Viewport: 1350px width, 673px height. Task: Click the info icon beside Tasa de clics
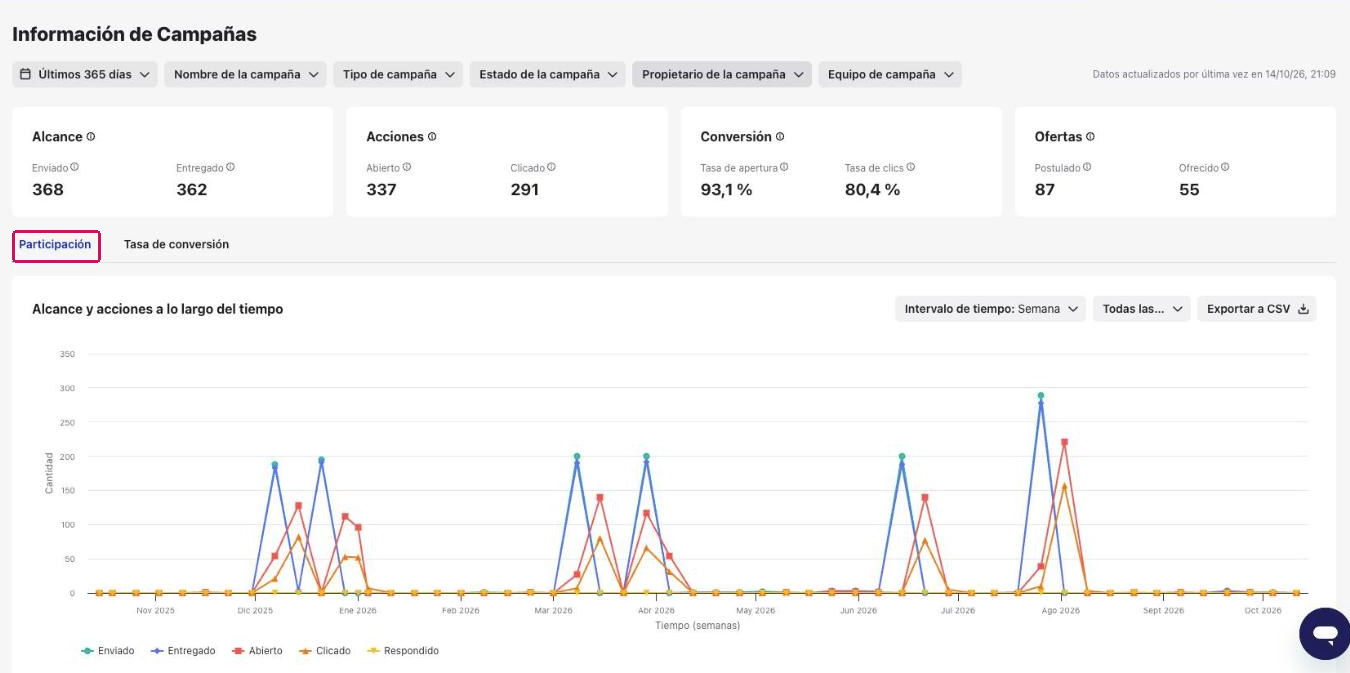911,168
